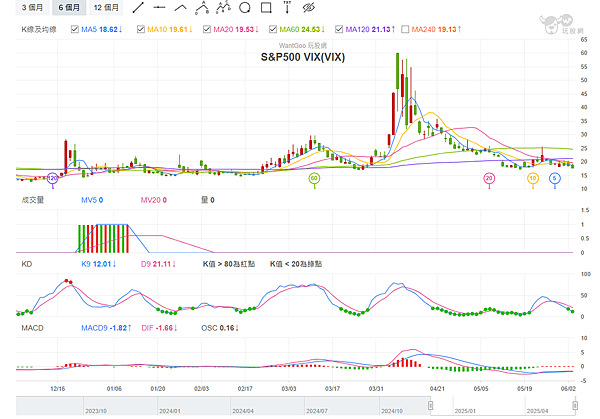Click the K線及均線 section label
This screenshot has height=419, width=600.
[39, 29]
